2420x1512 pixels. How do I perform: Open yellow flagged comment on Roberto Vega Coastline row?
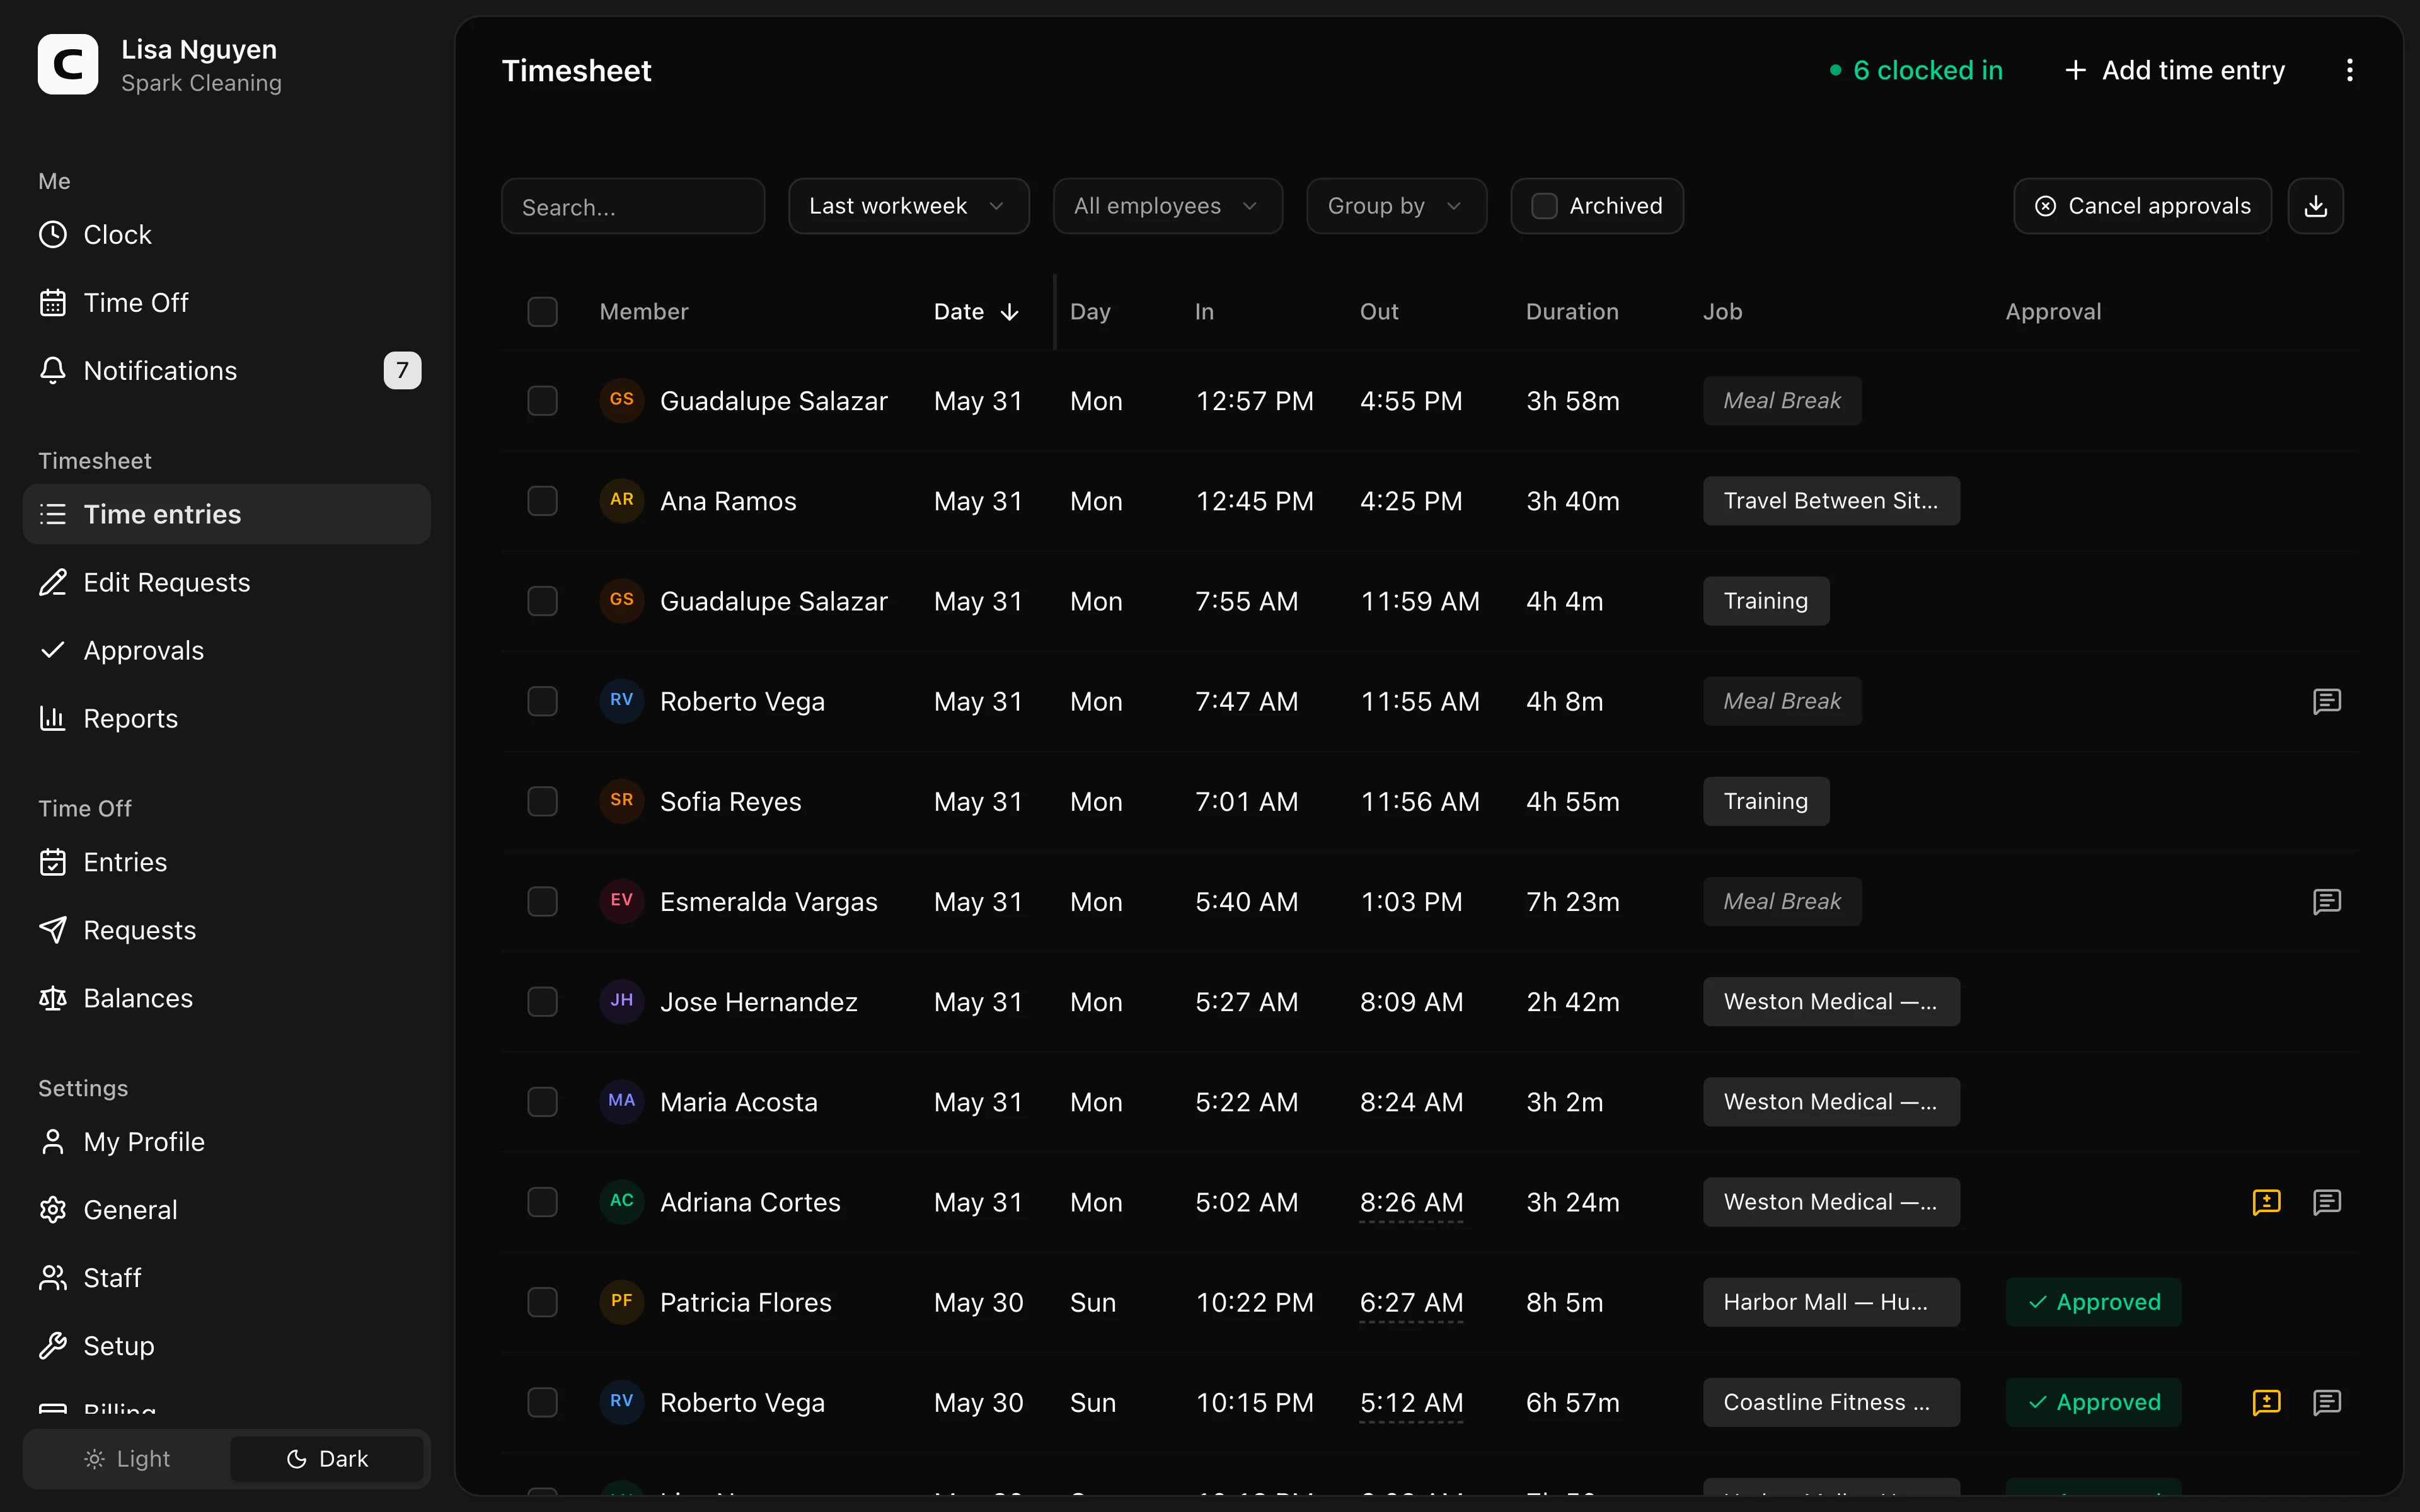click(2266, 1402)
